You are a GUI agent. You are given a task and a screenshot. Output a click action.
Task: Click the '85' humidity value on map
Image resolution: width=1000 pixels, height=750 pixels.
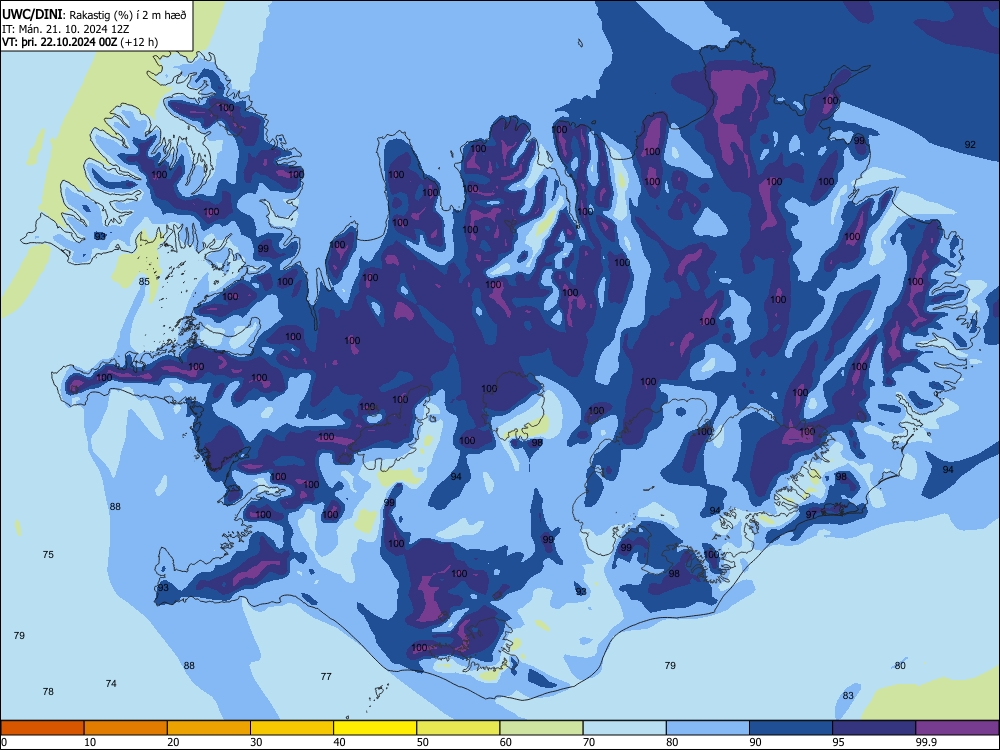(x=144, y=281)
